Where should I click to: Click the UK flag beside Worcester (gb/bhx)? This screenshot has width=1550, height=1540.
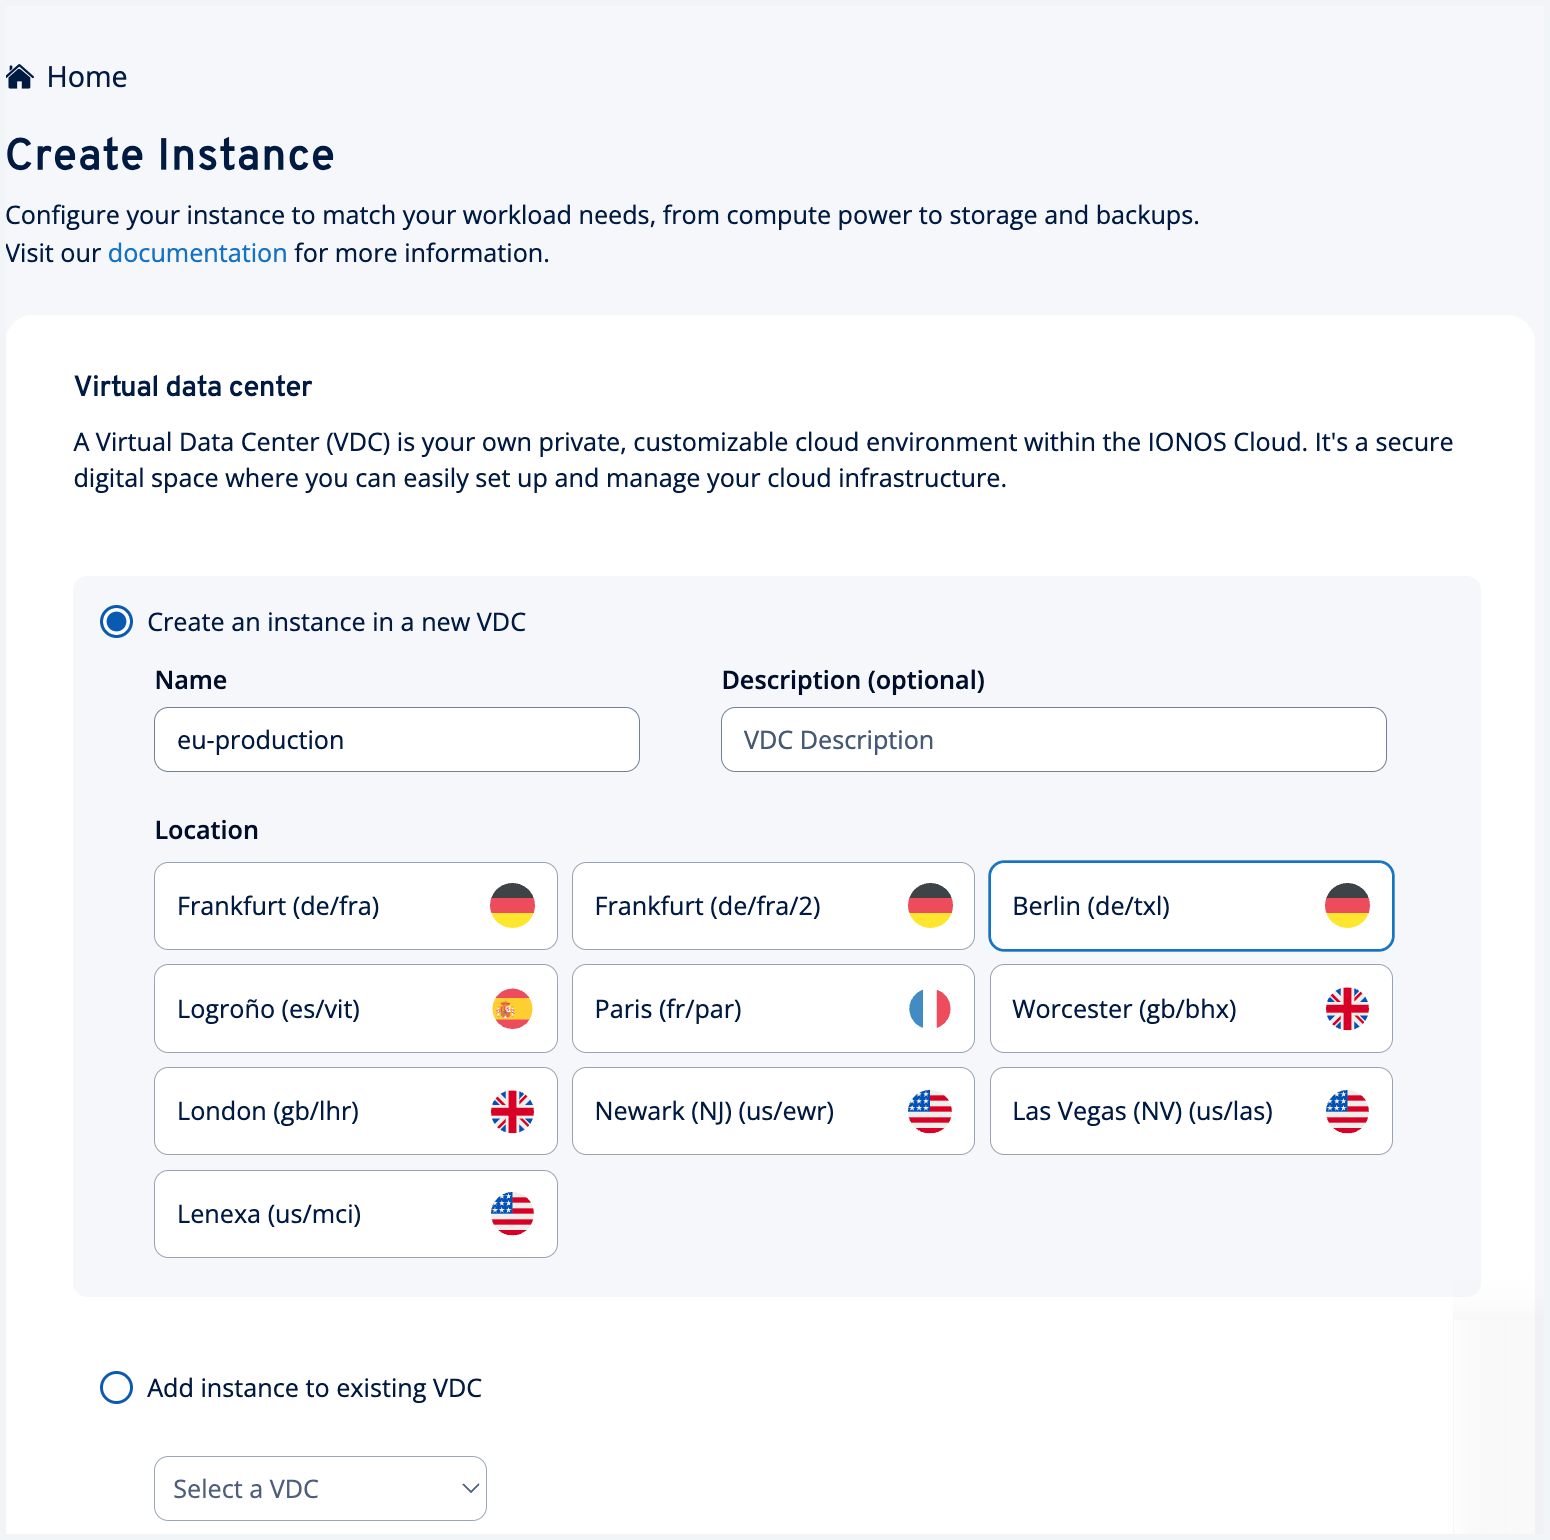tap(1347, 1008)
